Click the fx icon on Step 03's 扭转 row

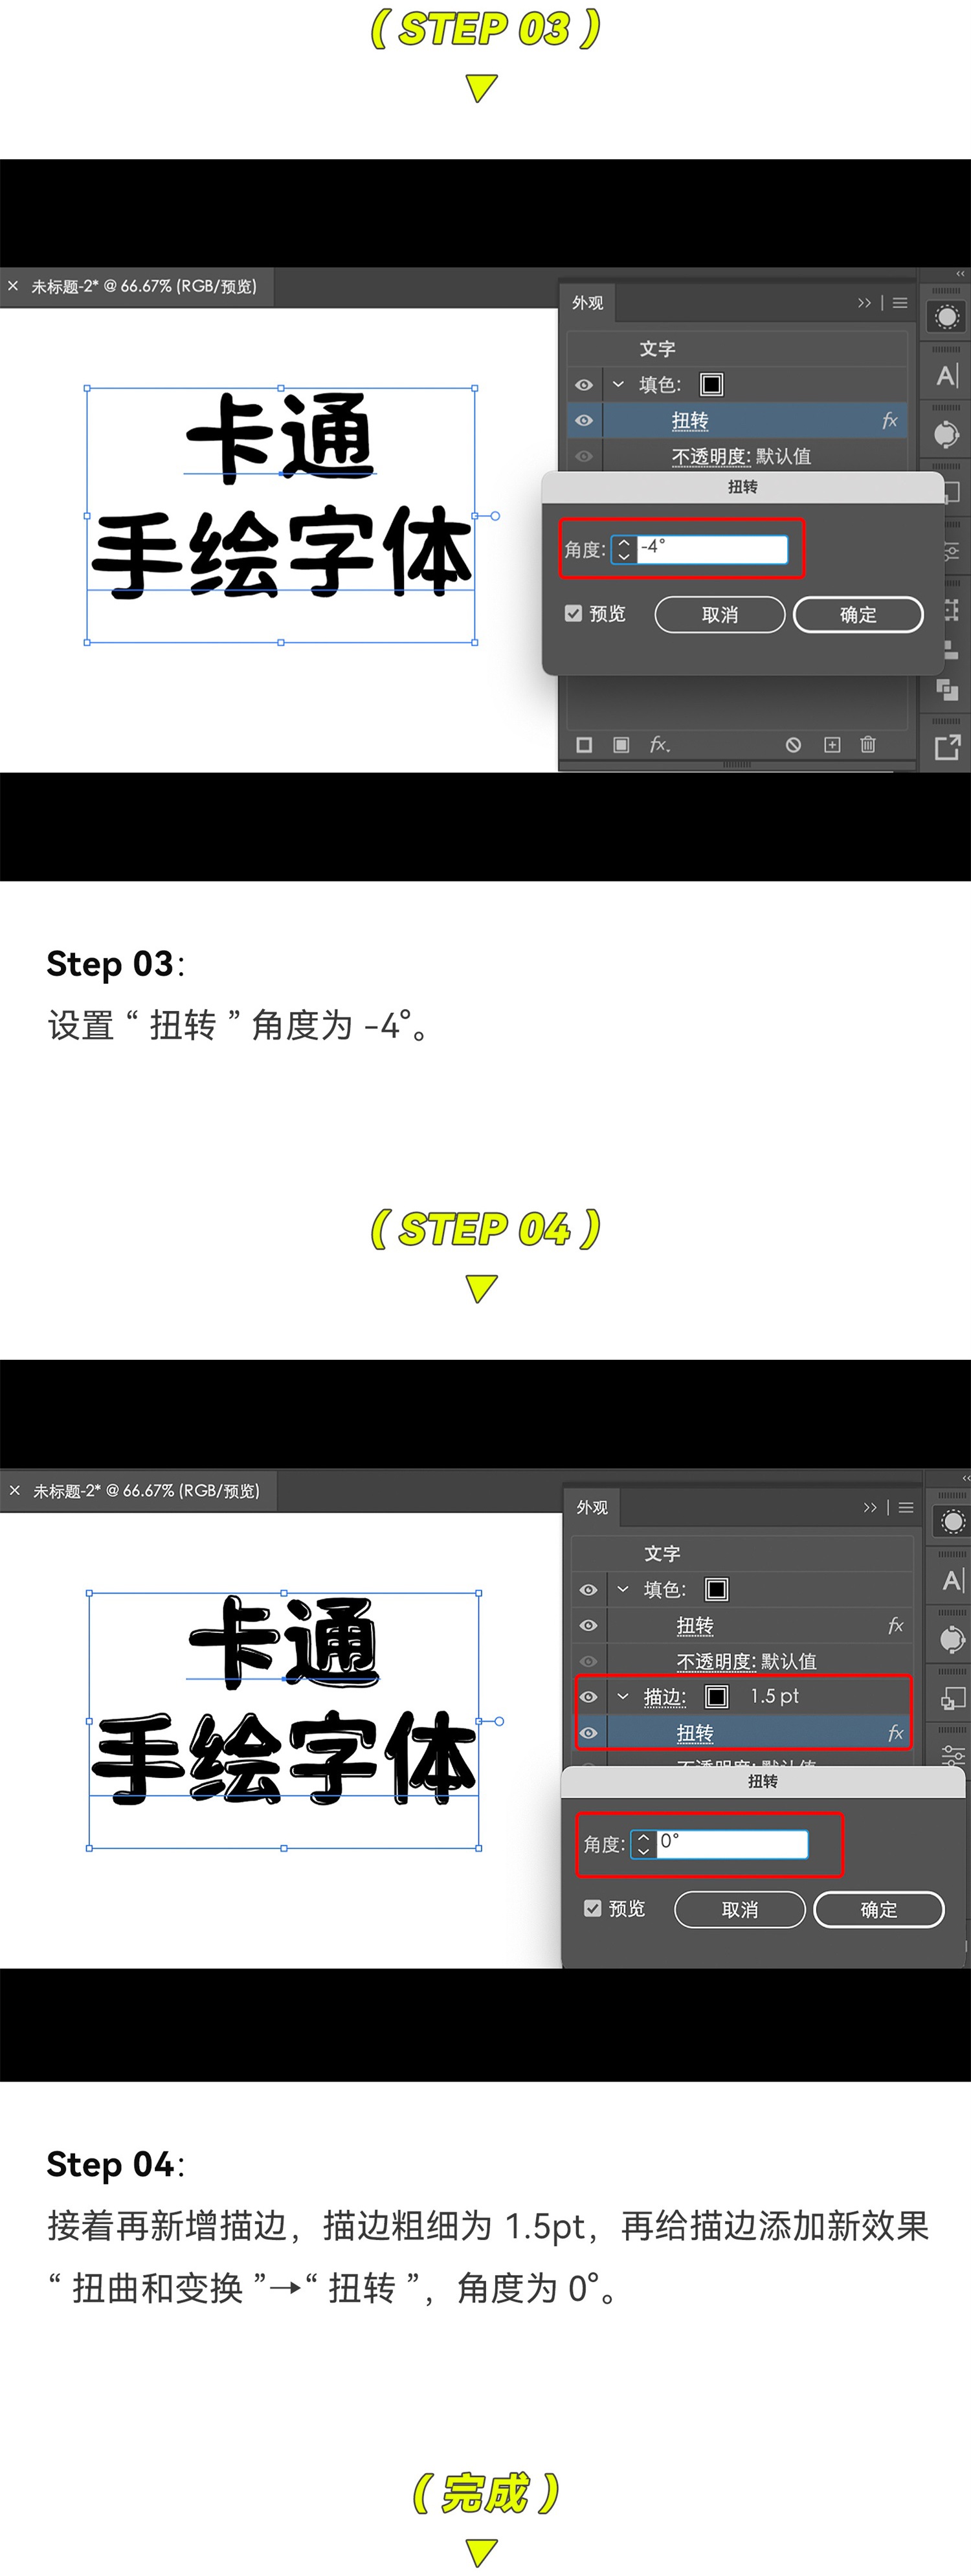point(889,421)
